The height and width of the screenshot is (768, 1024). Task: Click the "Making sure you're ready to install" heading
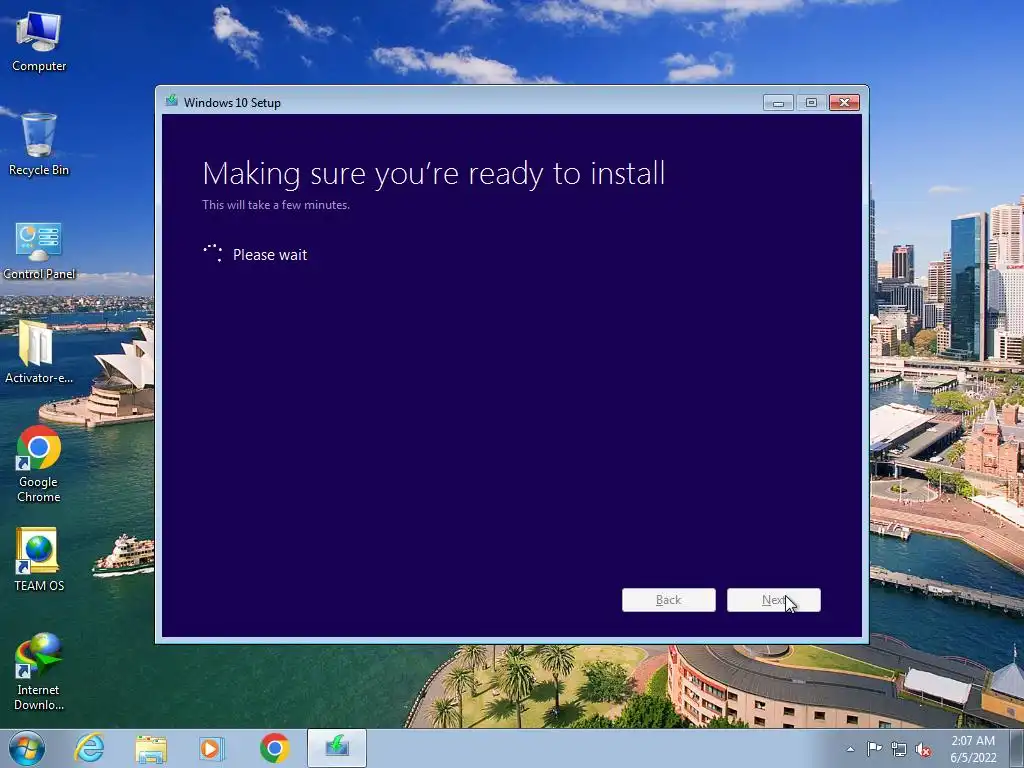click(x=434, y=174)
